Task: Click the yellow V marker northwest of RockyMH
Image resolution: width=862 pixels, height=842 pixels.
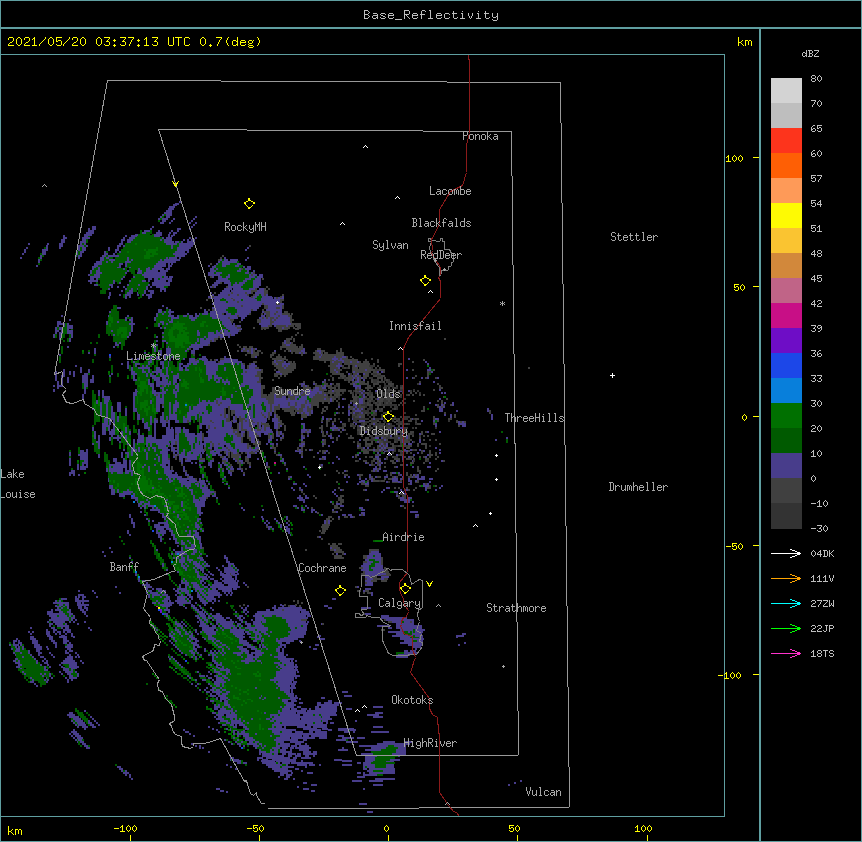Action: pyautogui.click(x=175, y=184)
